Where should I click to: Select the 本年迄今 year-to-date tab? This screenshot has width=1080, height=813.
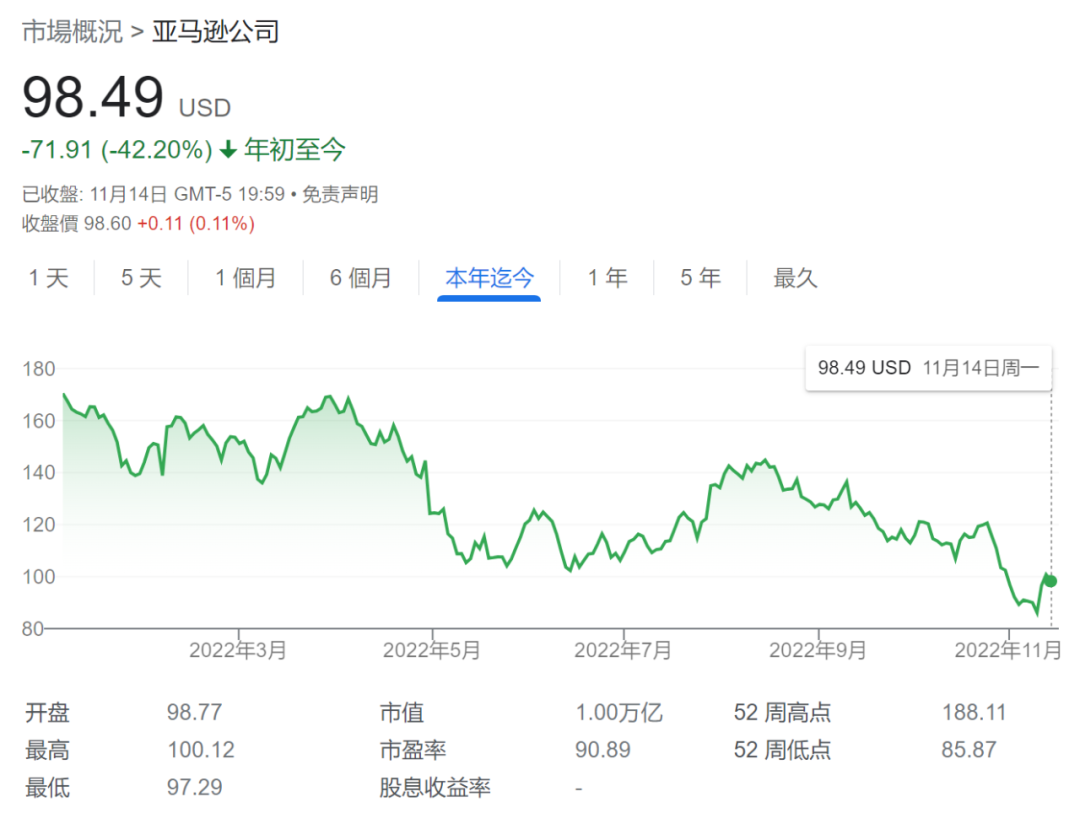[x=489, y=278]
